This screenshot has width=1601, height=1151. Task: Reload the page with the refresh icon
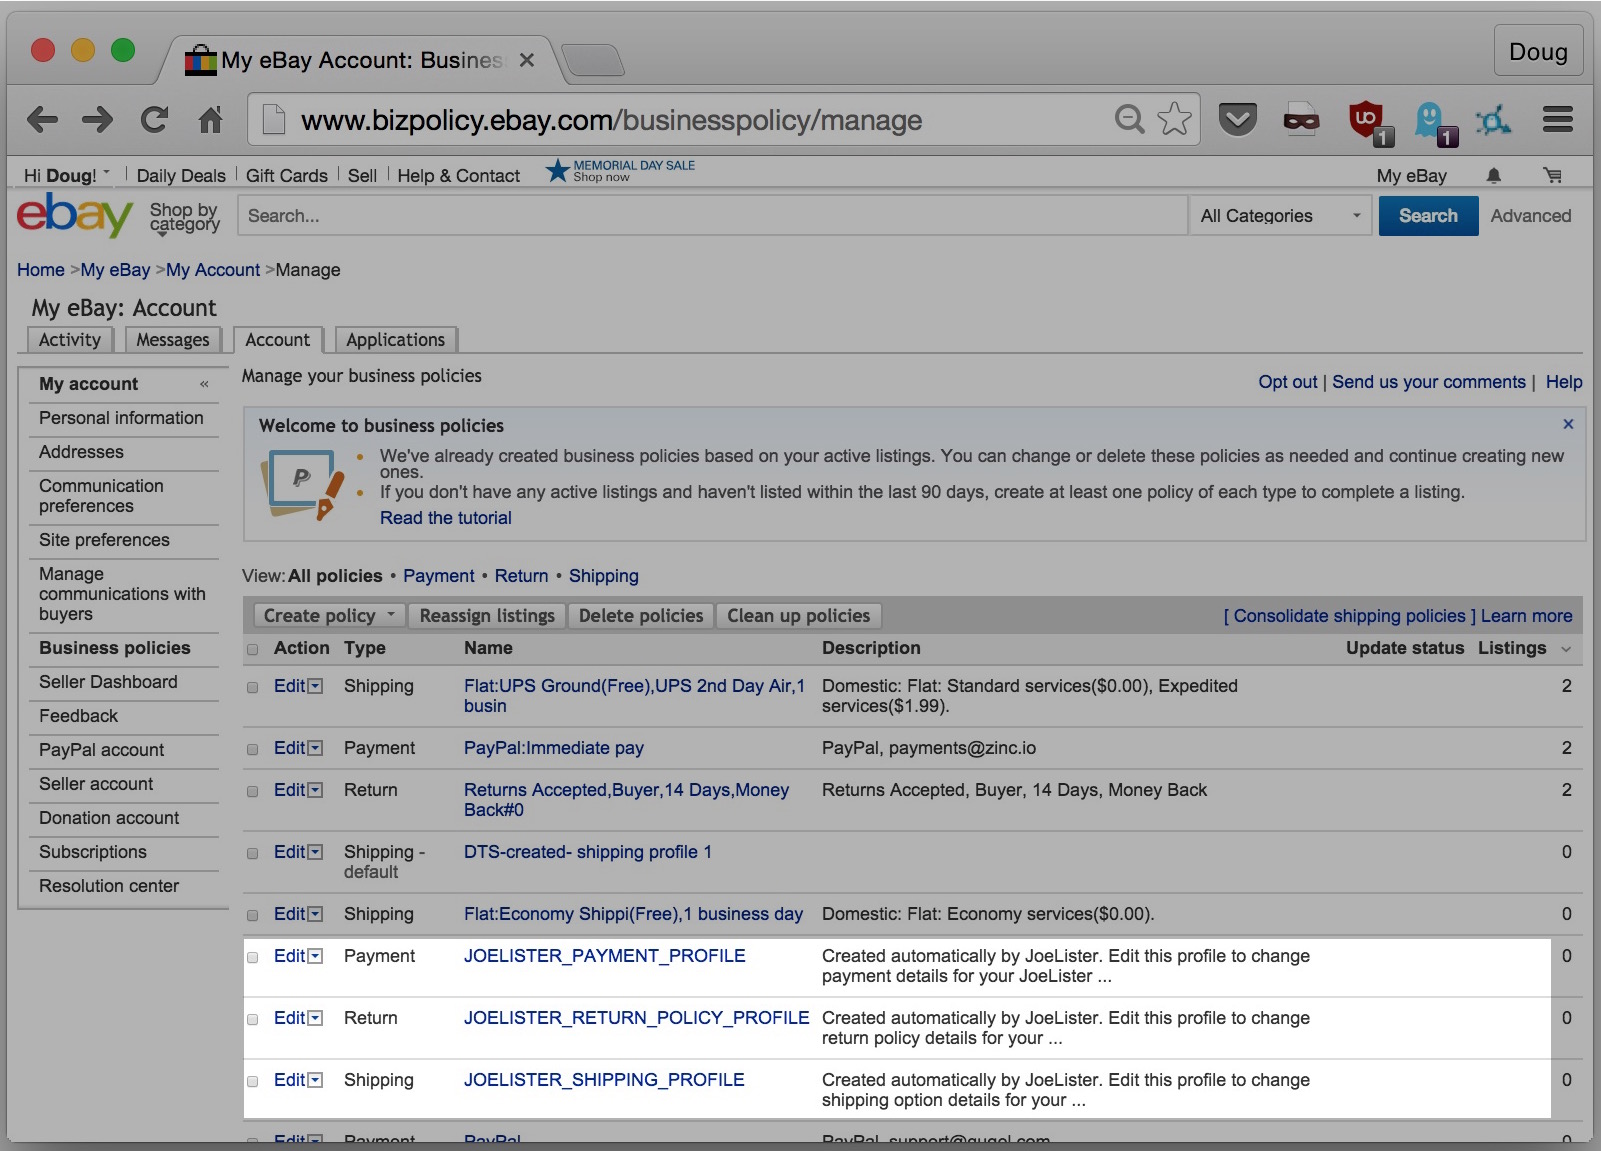[153, 120]
